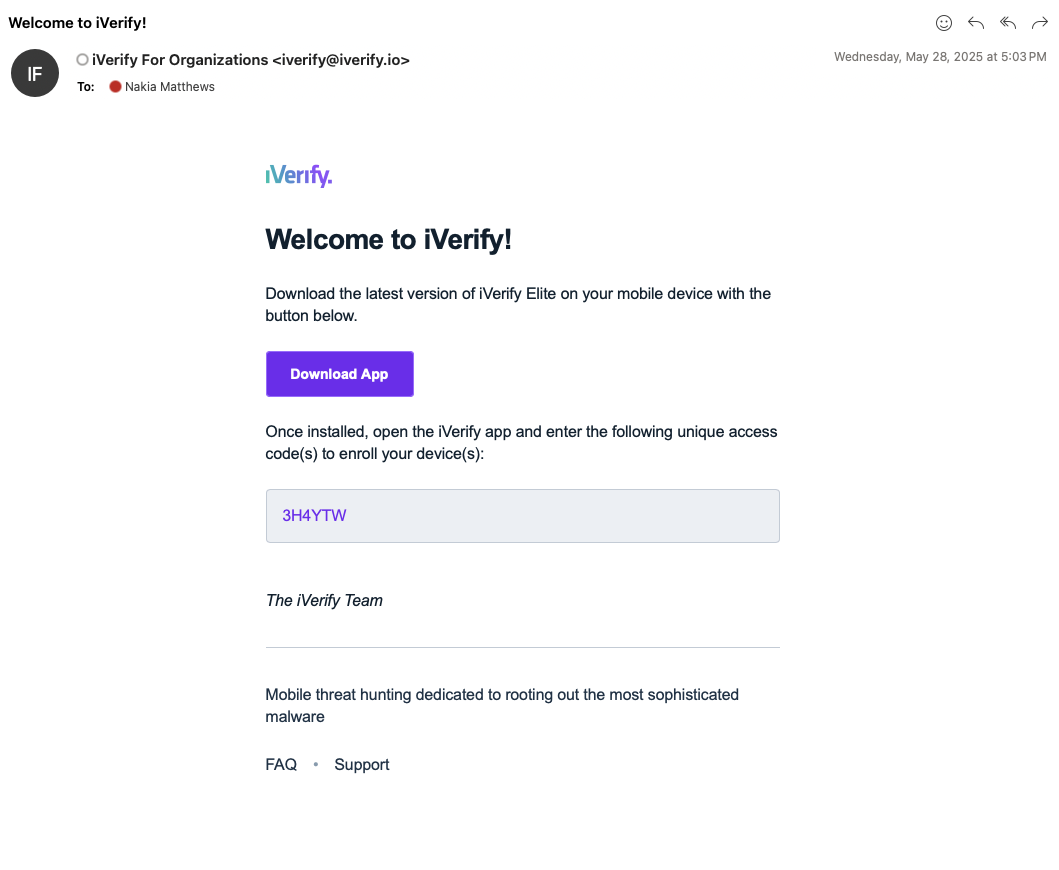Click the Reply arrow icon

coord(976,23)
